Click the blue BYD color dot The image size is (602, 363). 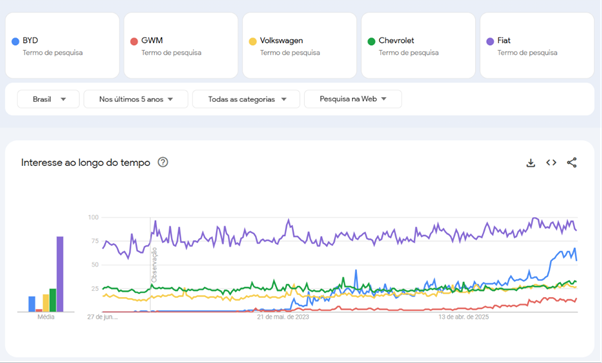[x=15, y=41]
